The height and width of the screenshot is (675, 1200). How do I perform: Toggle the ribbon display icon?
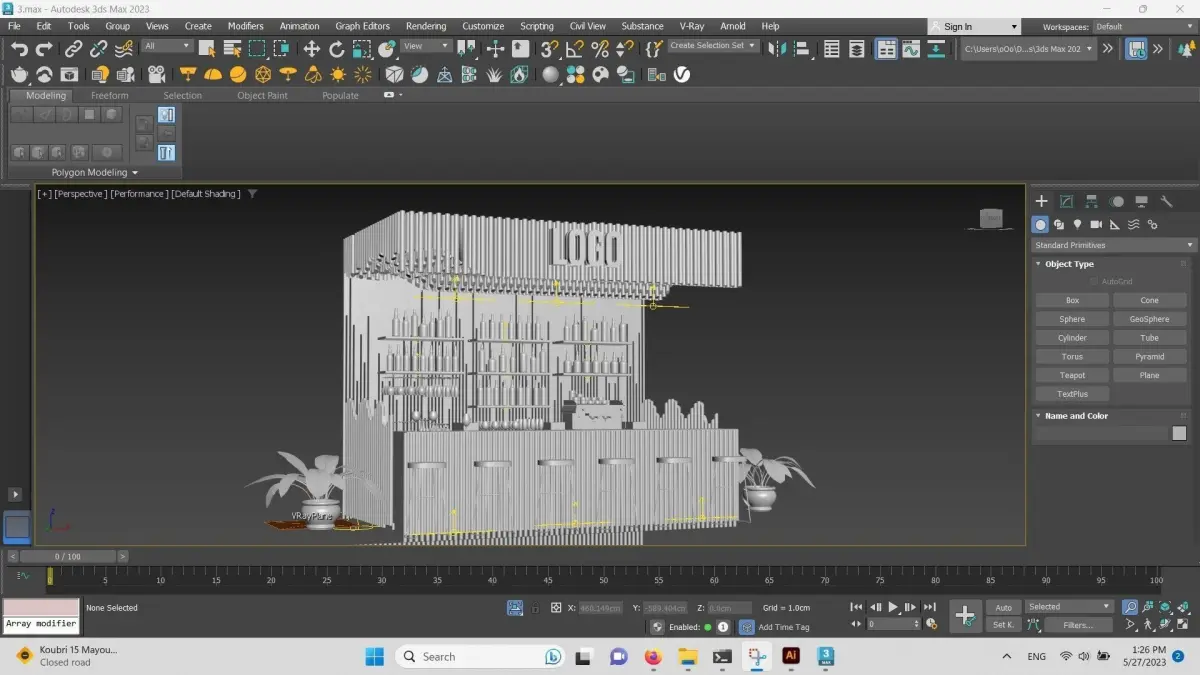886,48
